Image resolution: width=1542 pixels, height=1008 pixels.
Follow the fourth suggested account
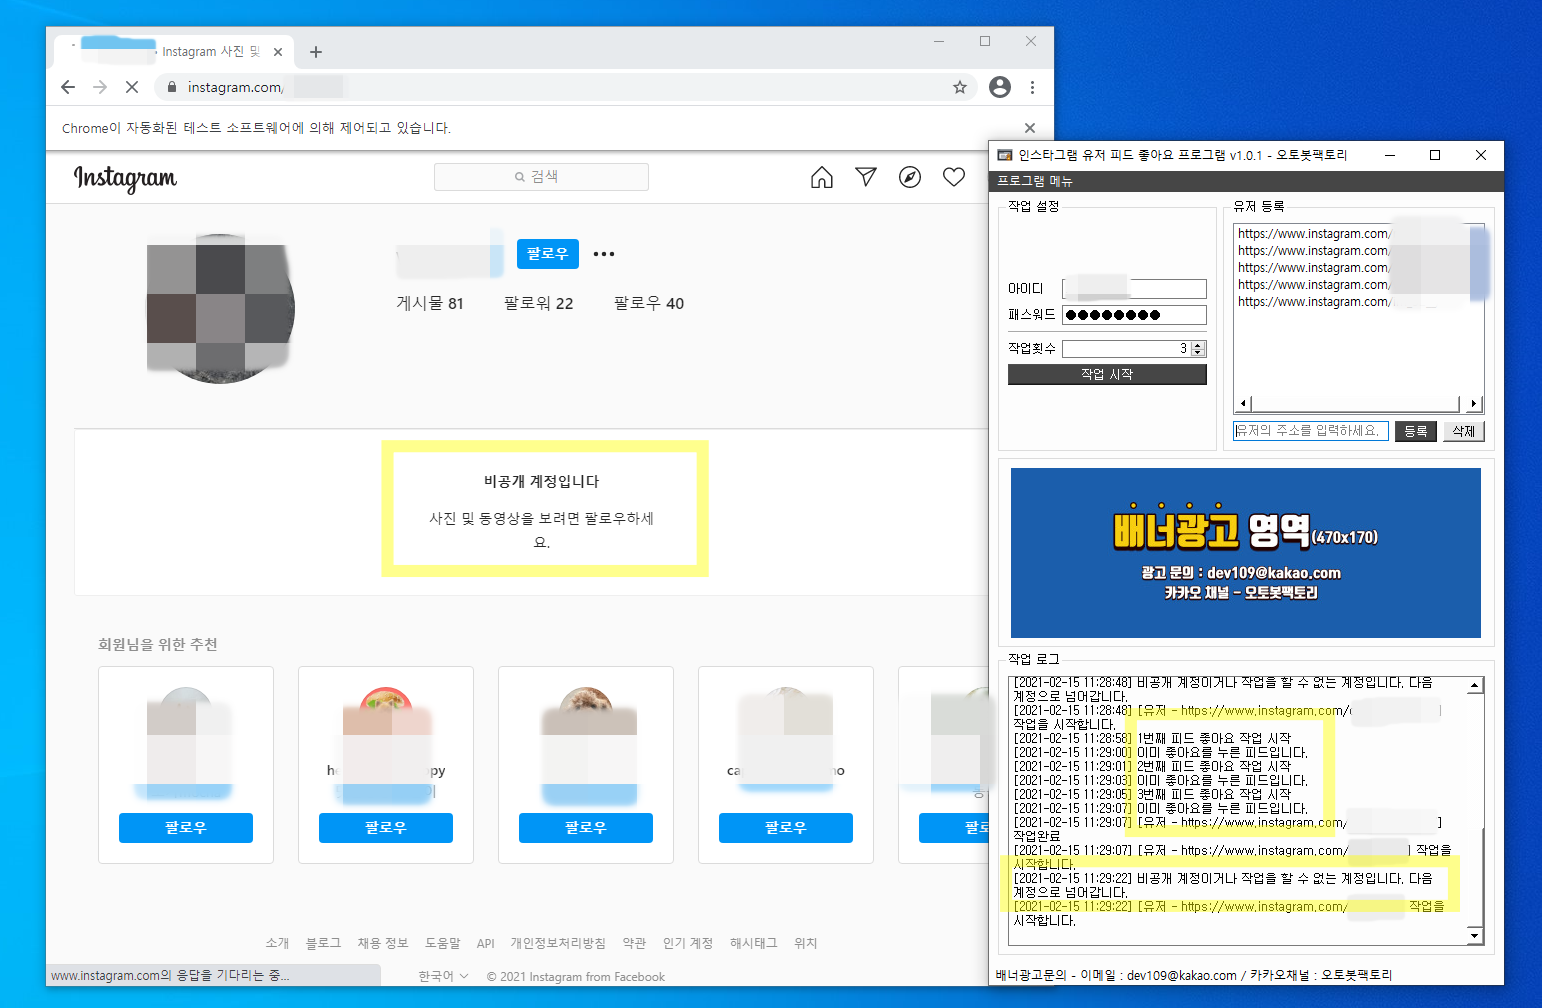pos(786,828)
